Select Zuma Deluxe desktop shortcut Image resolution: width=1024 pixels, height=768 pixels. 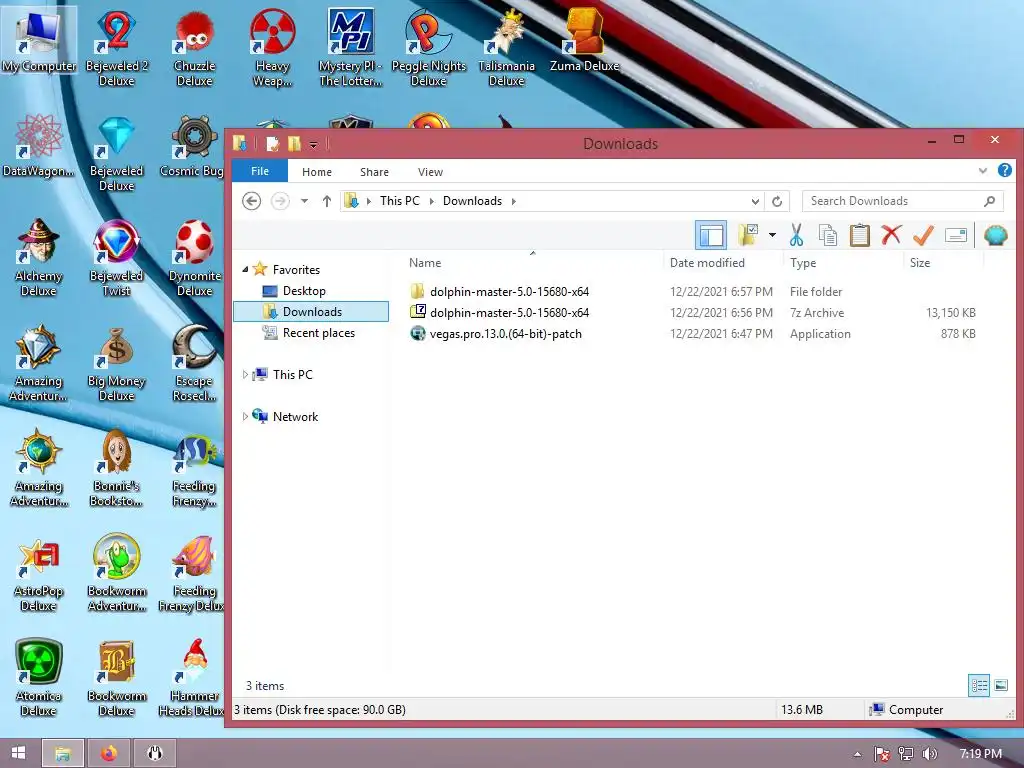pyautogui.click(x=584, y=42)
